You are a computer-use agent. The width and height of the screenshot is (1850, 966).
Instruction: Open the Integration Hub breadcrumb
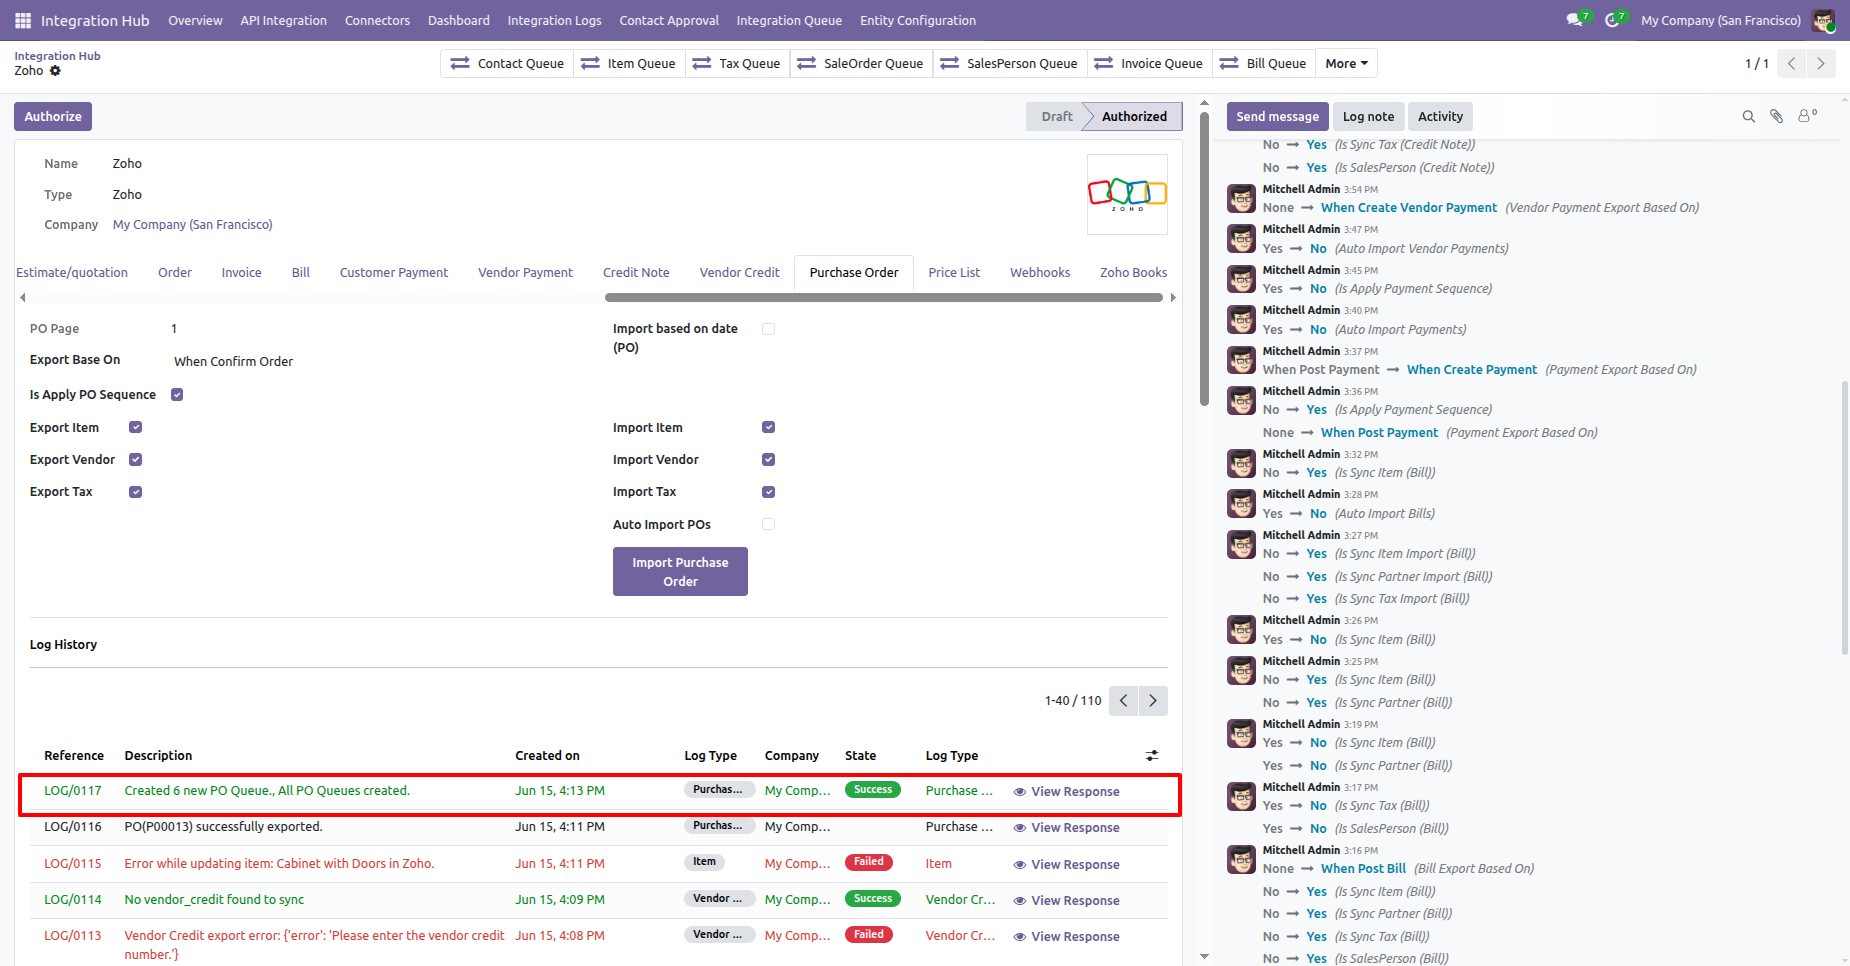(x=57, y=56)
